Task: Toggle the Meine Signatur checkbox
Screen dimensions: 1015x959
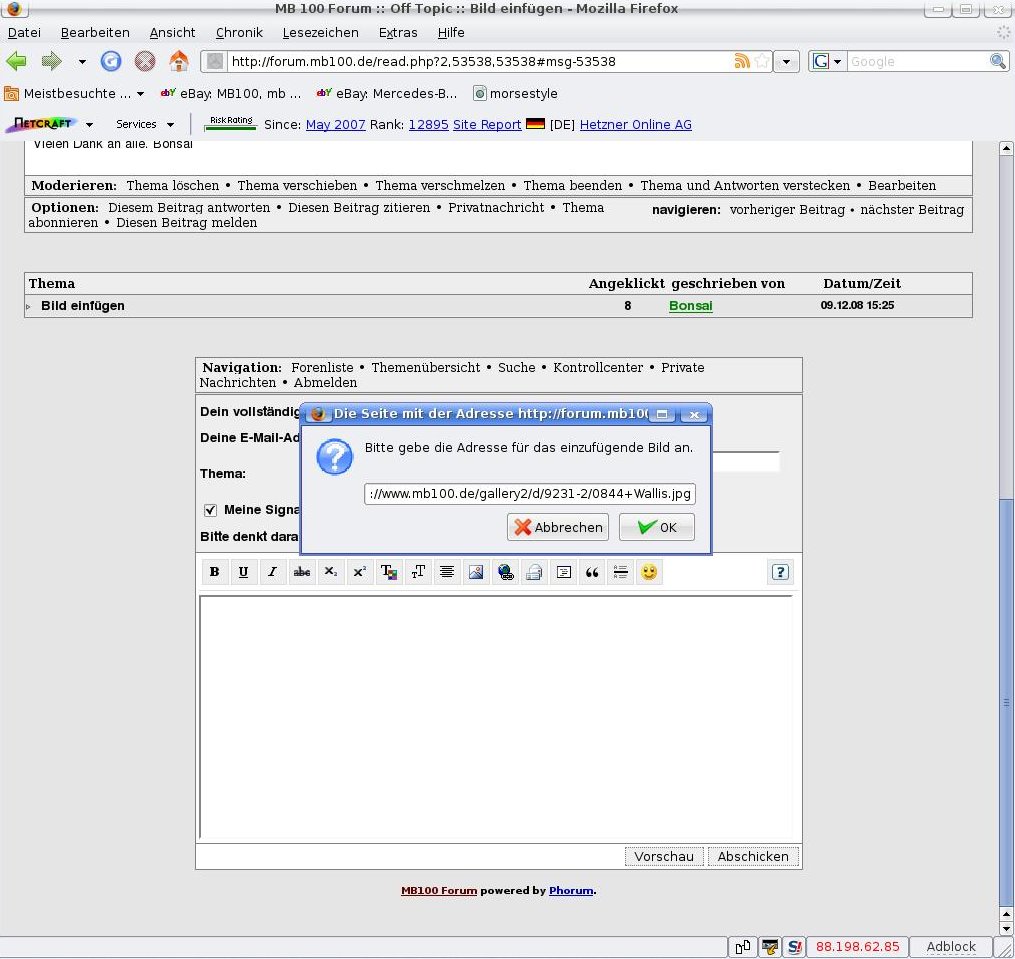Action: (x=210, y=510)
